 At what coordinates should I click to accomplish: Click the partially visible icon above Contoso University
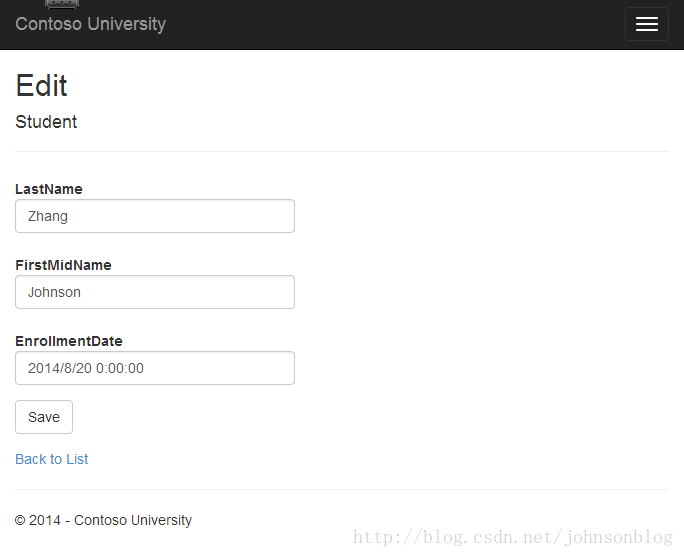62,4
